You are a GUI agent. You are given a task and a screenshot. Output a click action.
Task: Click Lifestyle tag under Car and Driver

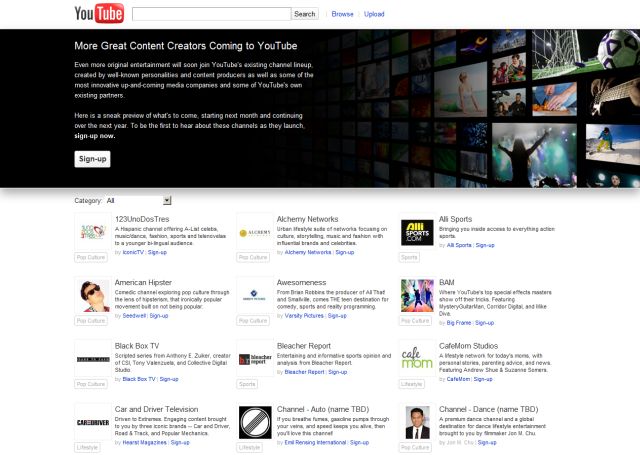pos(87,447)
